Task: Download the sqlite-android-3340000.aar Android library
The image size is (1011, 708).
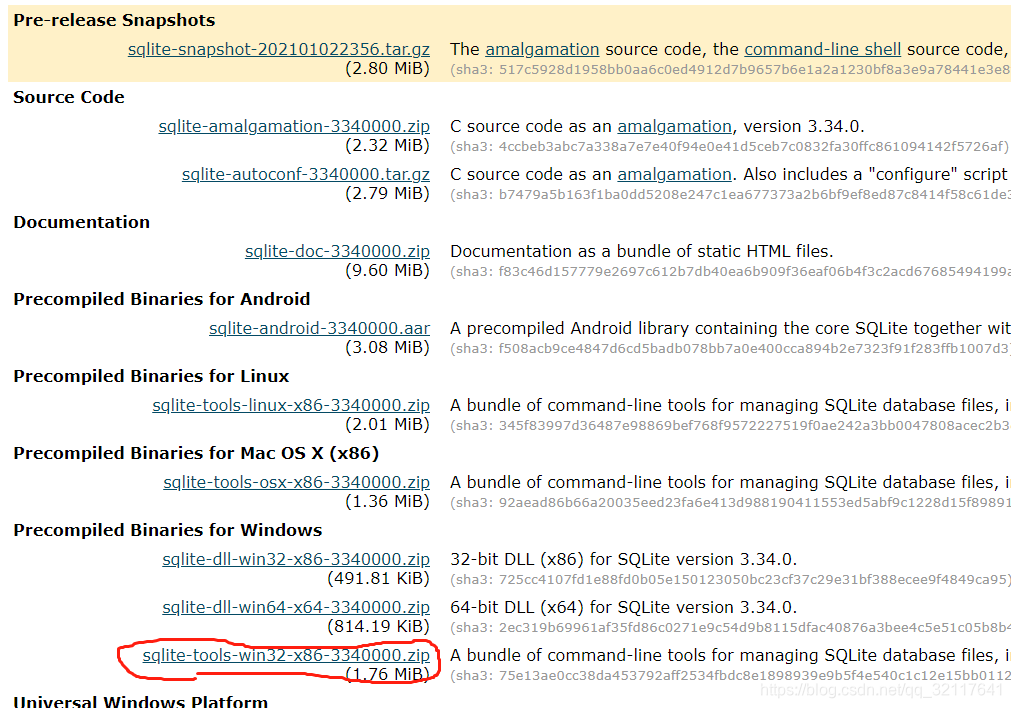Action: click(319, 328)
